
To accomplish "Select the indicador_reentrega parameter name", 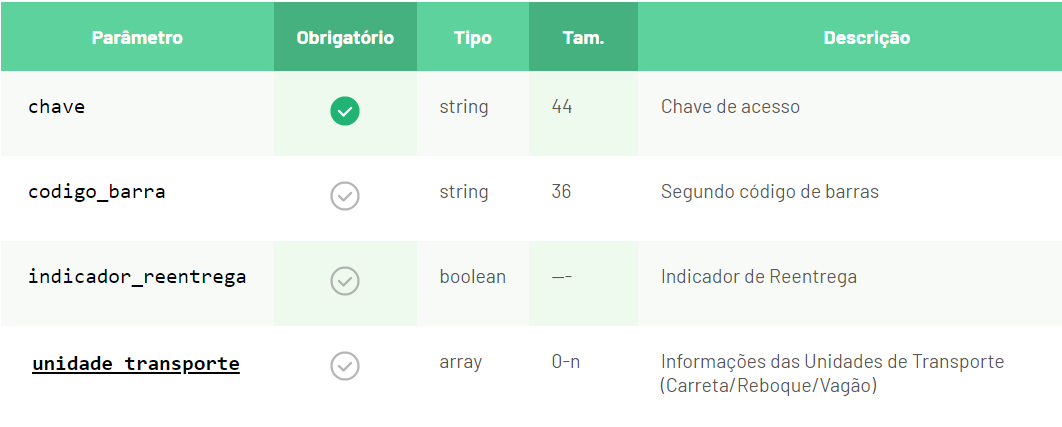I will click(x=137, y=277).
